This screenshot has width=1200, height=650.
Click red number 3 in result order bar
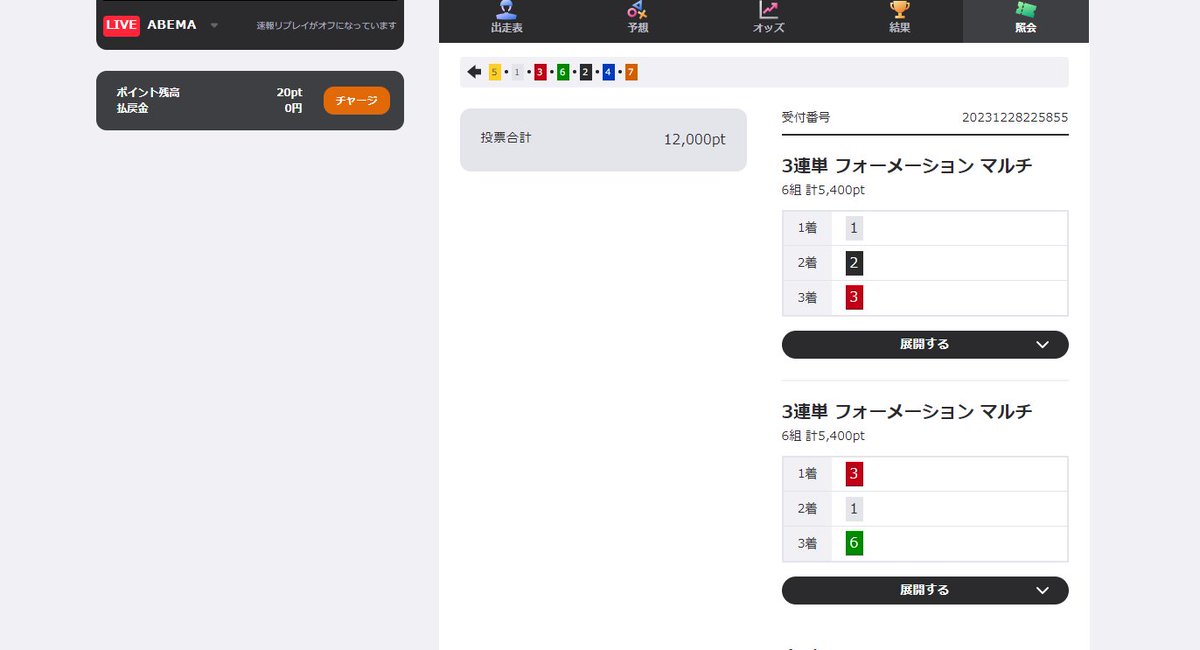(x=540, y=72)
